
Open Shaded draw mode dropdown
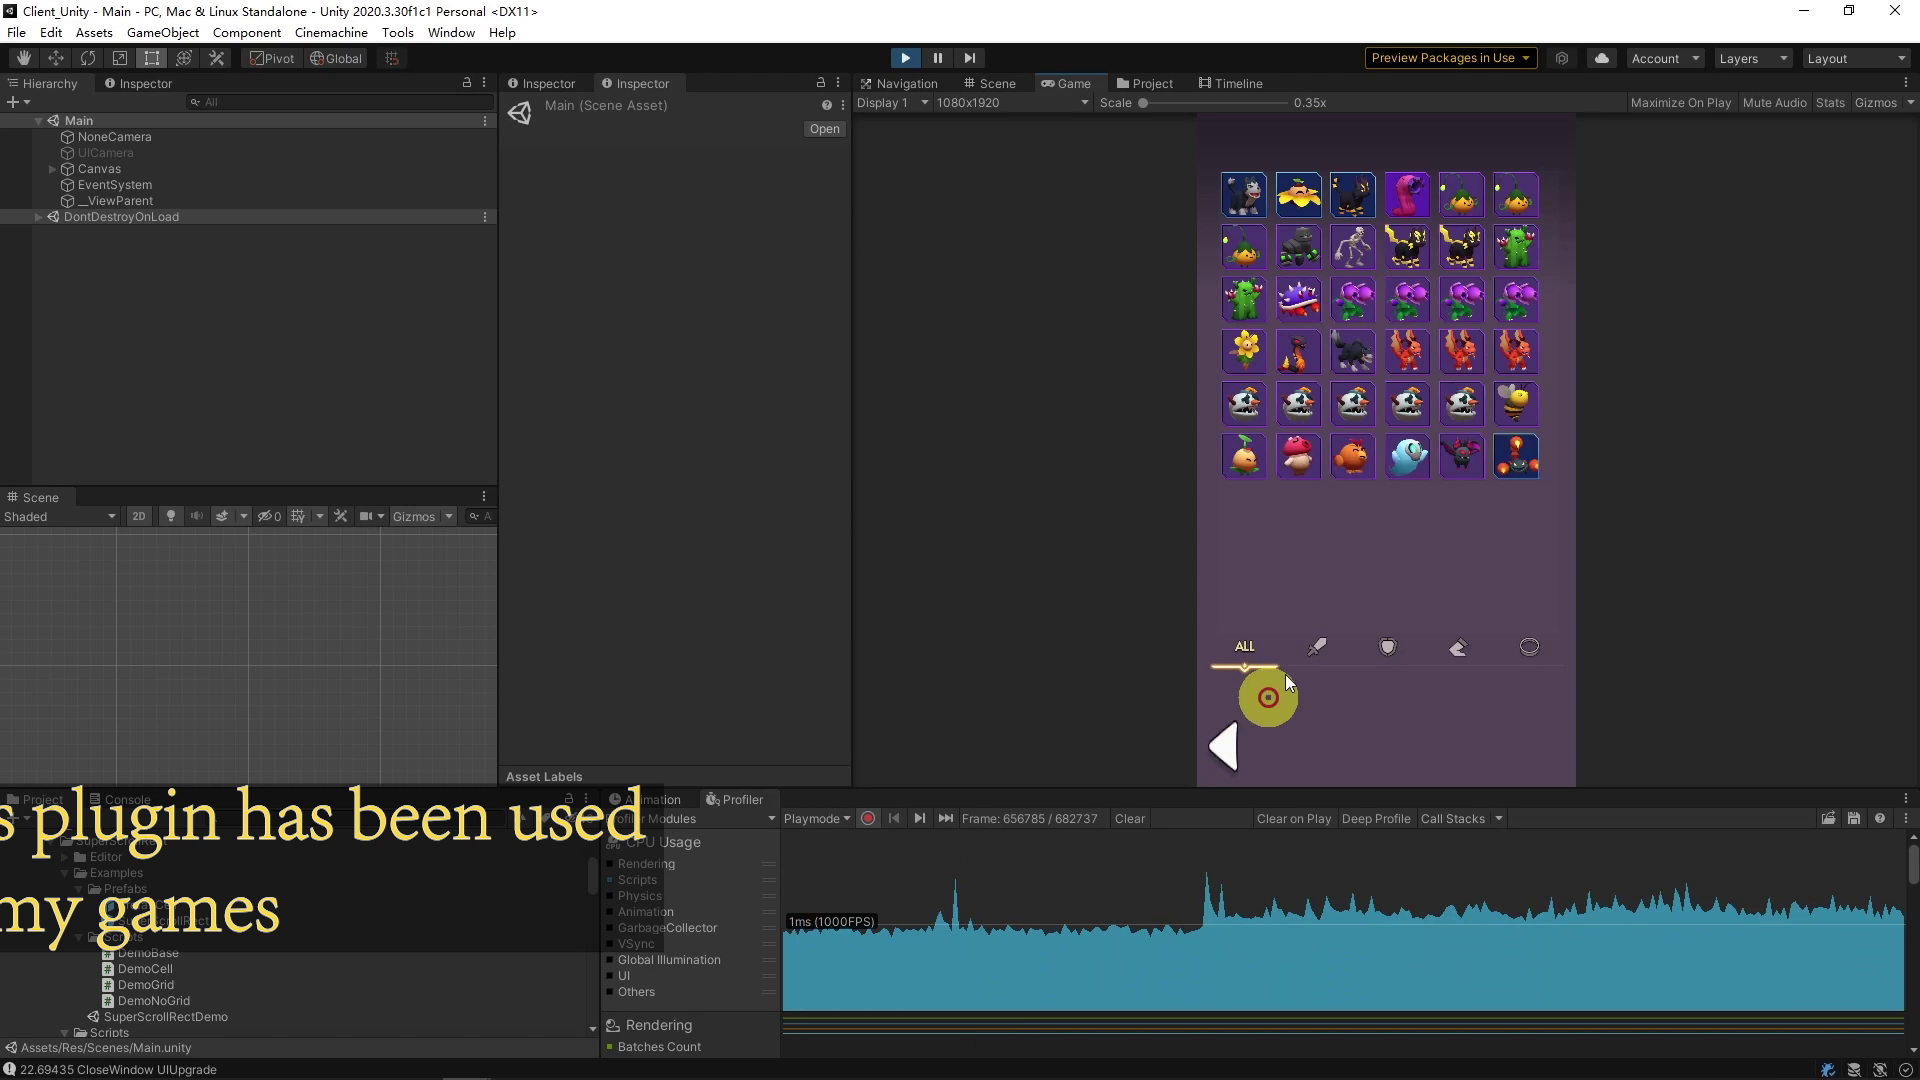click(60, 517)
